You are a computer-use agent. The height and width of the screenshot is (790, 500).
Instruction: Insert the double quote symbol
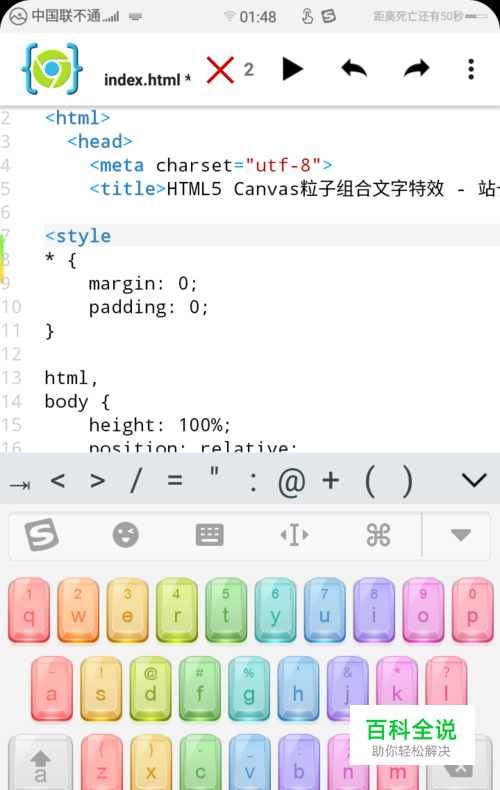click(214, 472)
